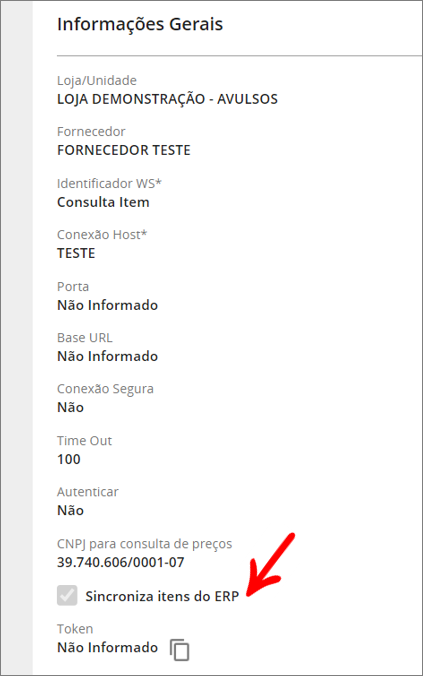
Task: Click the Loja/Unidade field label
Action: pyautogui.click(x=97, y=81)
